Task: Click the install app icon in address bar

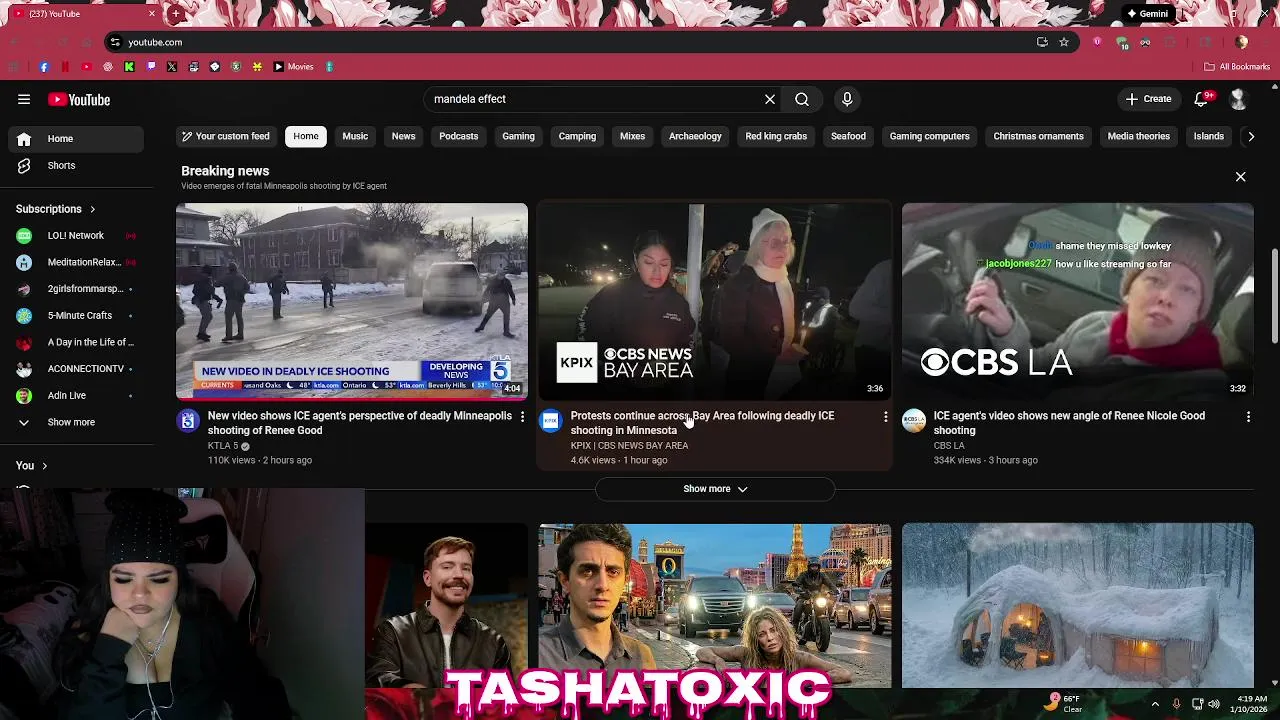Action: point(1042,42)
